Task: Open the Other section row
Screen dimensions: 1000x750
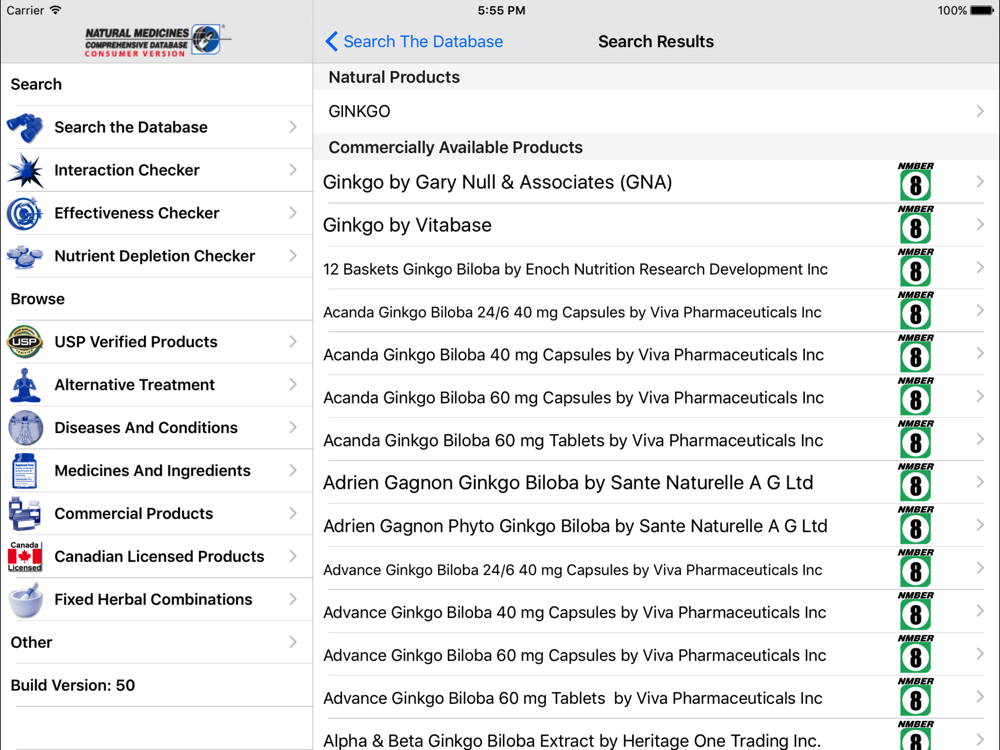Action: click(157, 642)
